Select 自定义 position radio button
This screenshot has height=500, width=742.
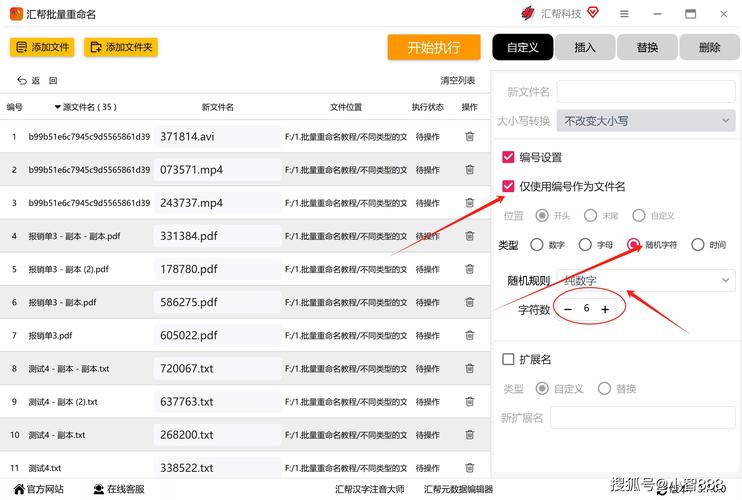tap(638, 216)
